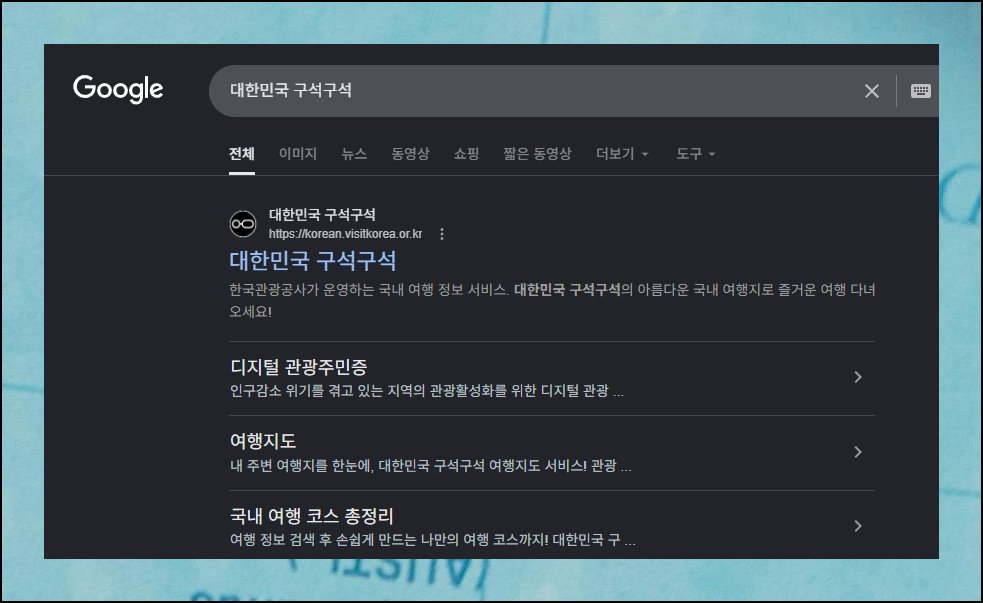The image size is (983, 603).
Task: Click the visitkorea site favicon
Action: pos(243,224)
